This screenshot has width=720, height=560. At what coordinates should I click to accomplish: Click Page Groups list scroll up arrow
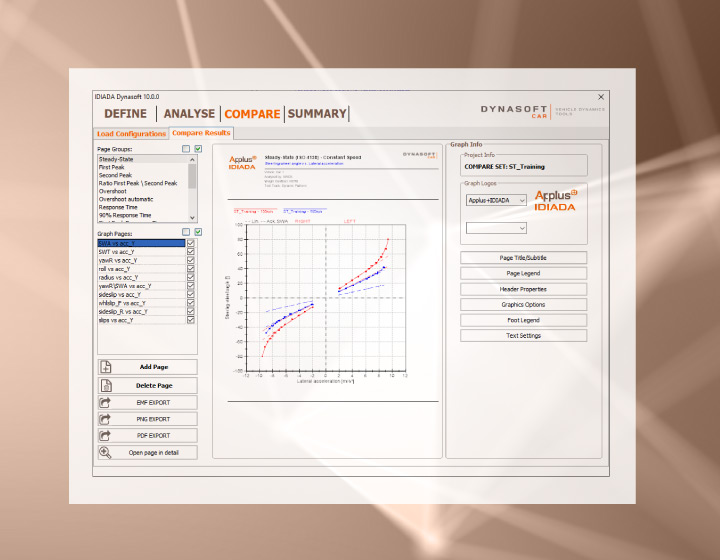[192, 159]
